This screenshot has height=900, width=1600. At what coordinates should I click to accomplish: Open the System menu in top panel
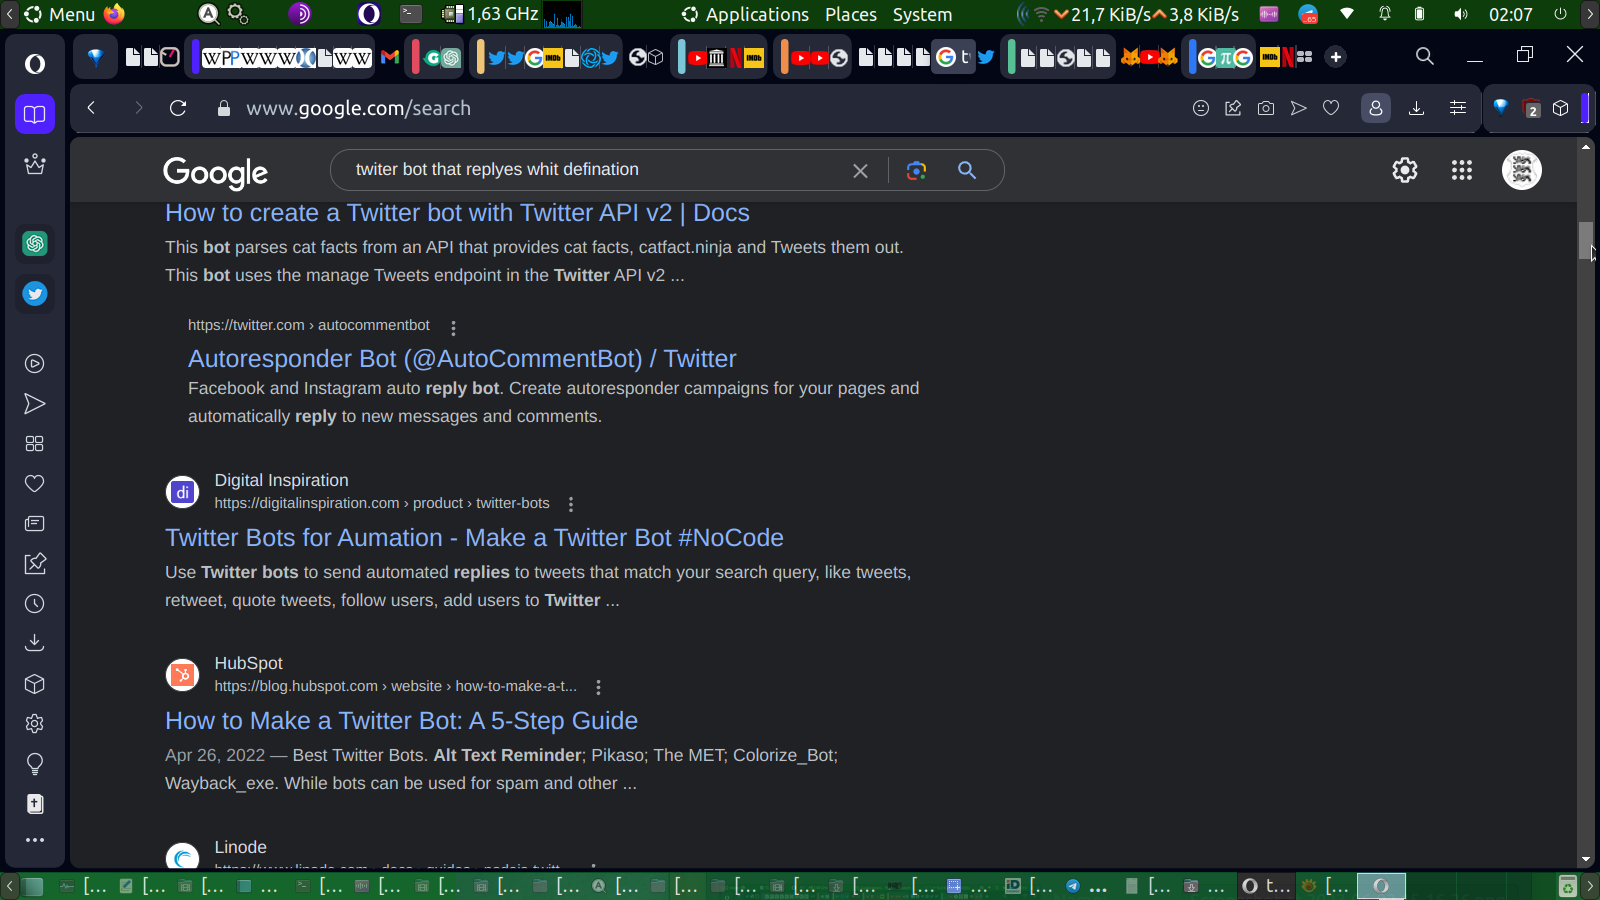tap(922, 14)
